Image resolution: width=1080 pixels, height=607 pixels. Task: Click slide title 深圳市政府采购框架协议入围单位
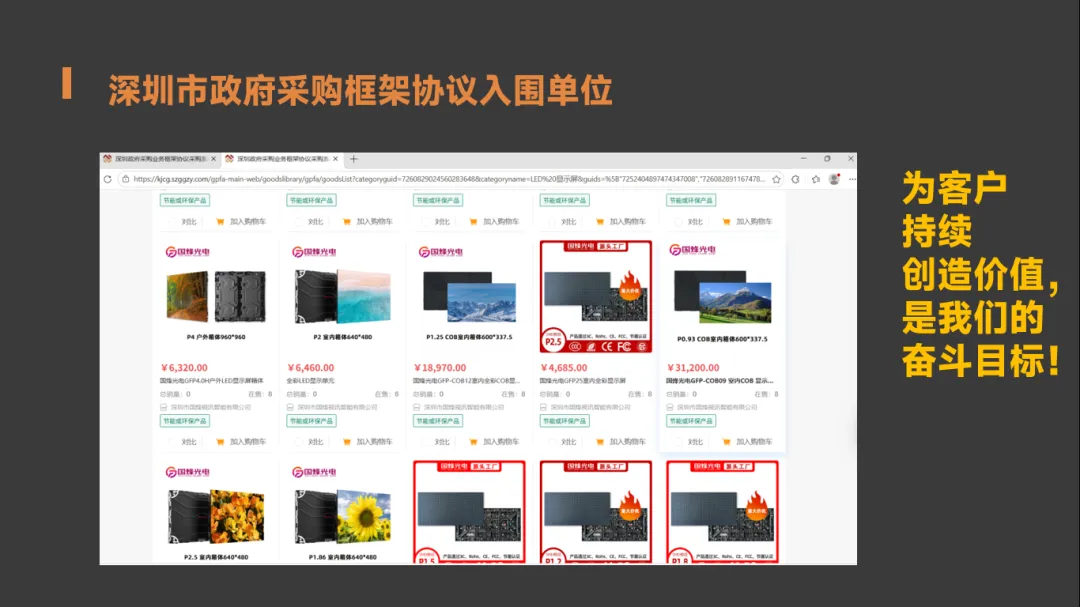(x=360, y=91)
